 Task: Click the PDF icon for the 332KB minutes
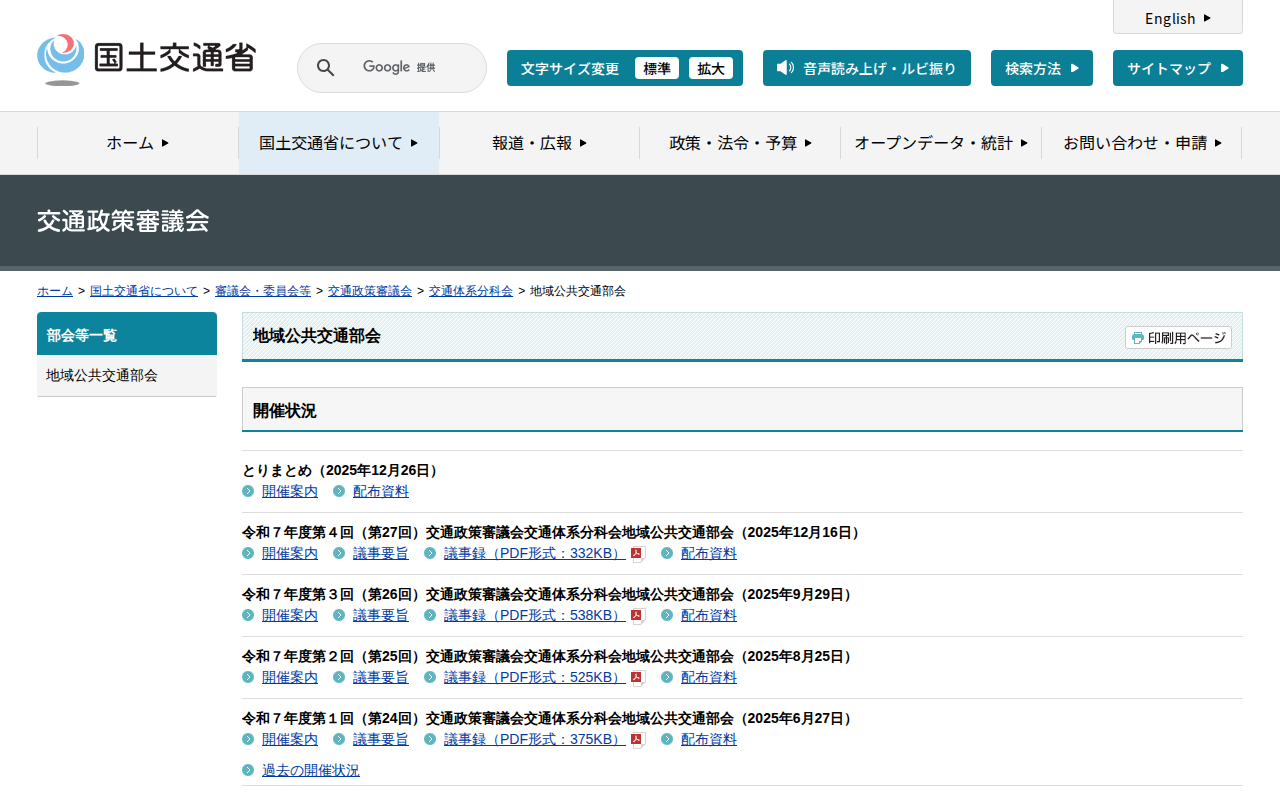[636, 554]
